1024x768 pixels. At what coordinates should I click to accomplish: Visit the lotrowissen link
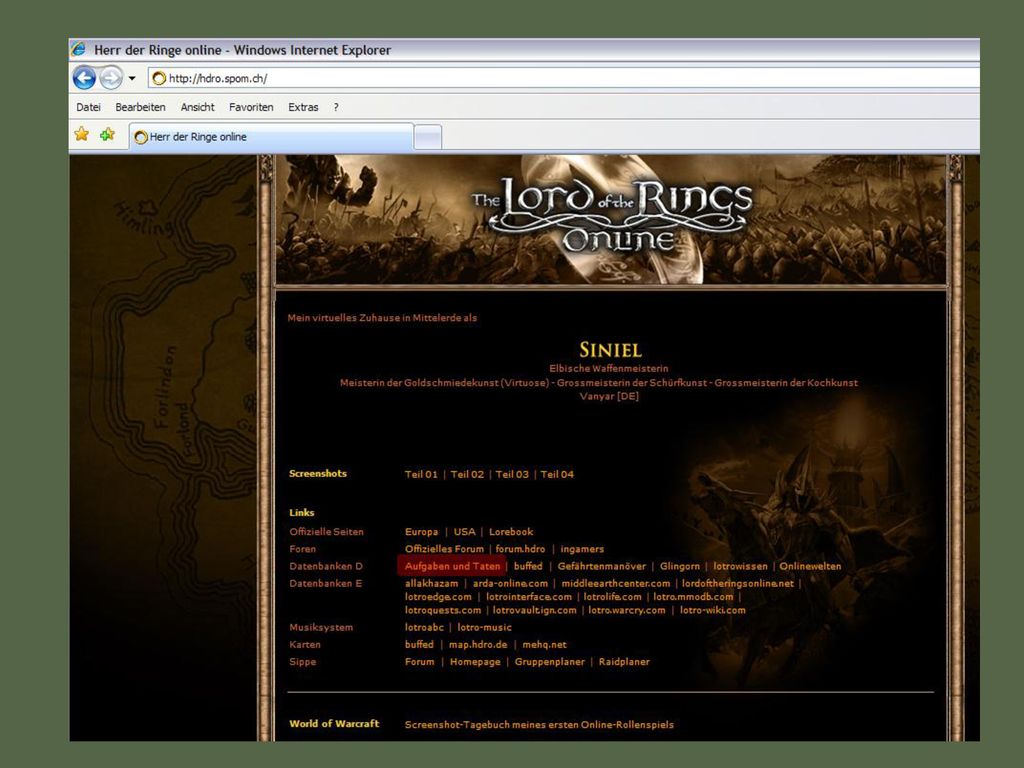pos(740,566)
